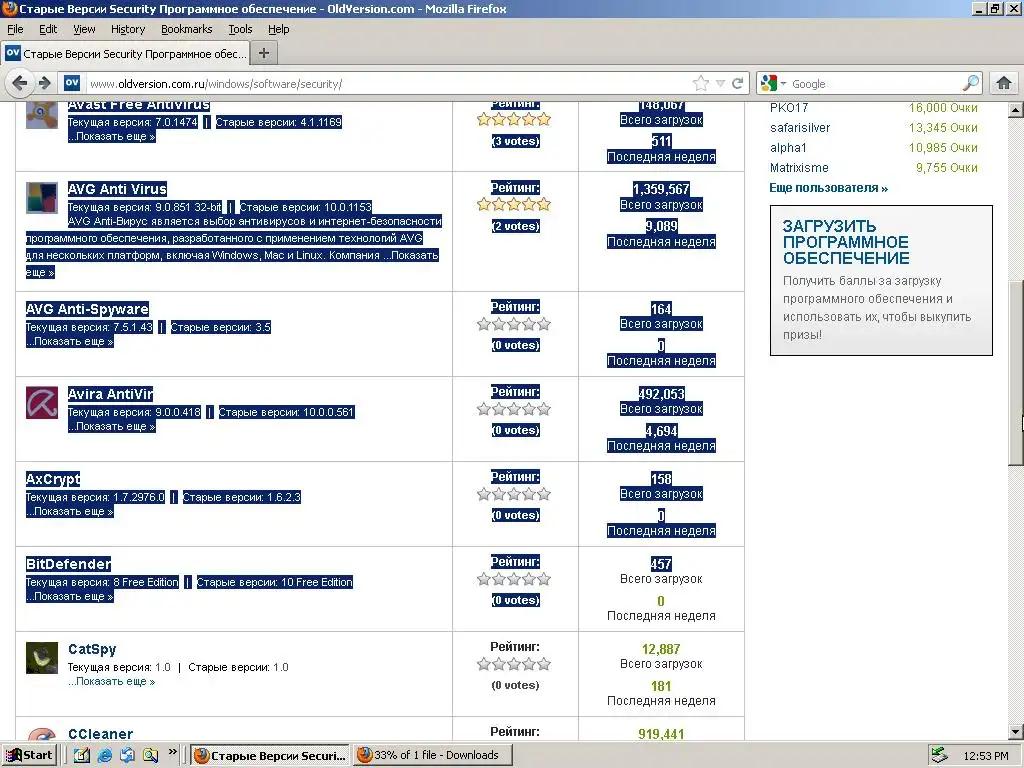Open the ЗАГРУЗИТЬ ПРОГРАММНОЕ ОБЕСПЕЧЕНИЕ box
1024x768 pixels.
point(882,280)
